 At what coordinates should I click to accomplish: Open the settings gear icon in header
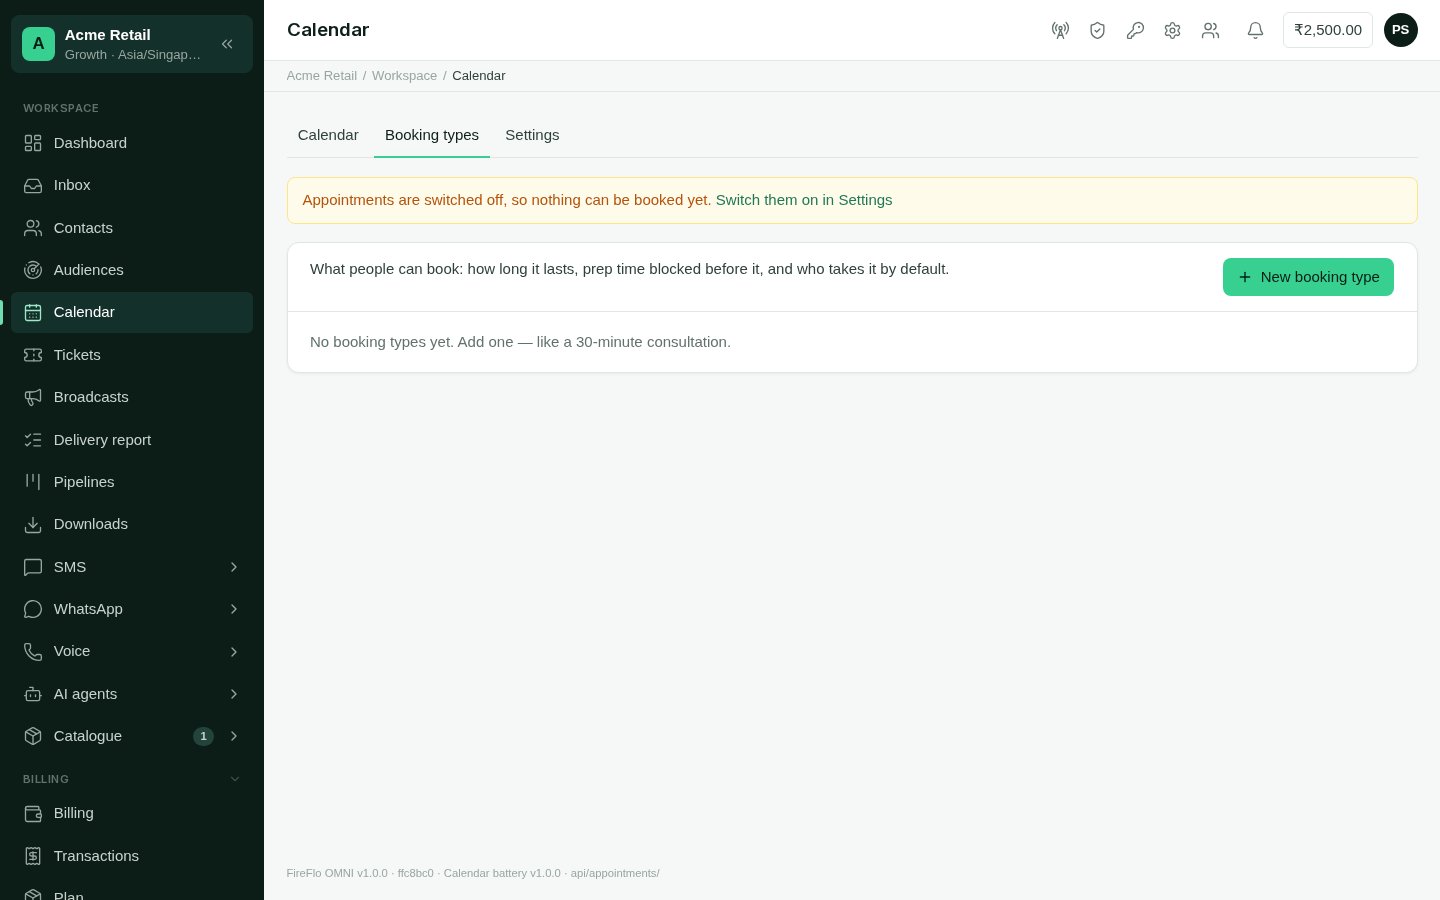[x=1172, y=30]
